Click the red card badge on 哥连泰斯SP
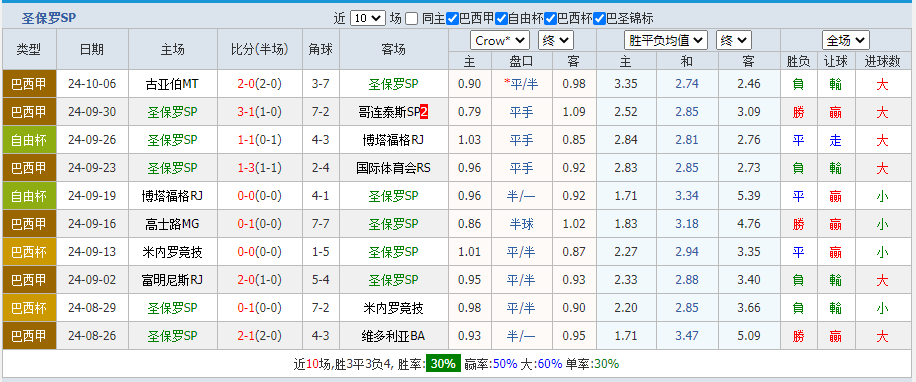The height and width of the screenshot is (382, 916). pos(424,112)
